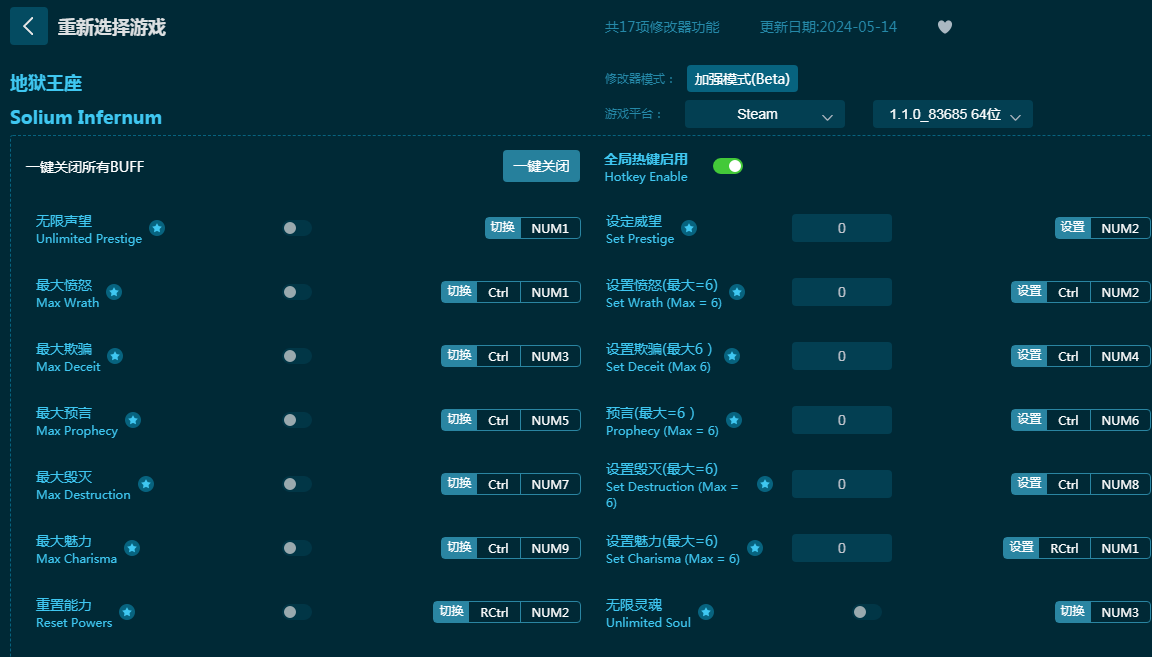Click 更新日期:2024-05-14 text
Viewport: 1152px width, 657px height.
coord(828,27)
